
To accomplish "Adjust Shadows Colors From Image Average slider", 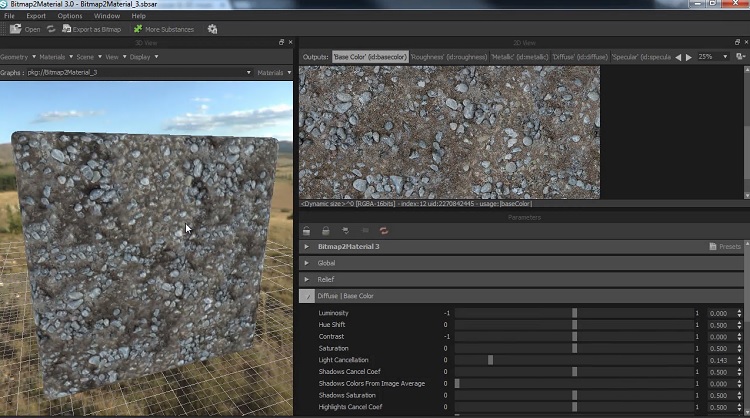I will pyautogui.click(x=574, y=384).
